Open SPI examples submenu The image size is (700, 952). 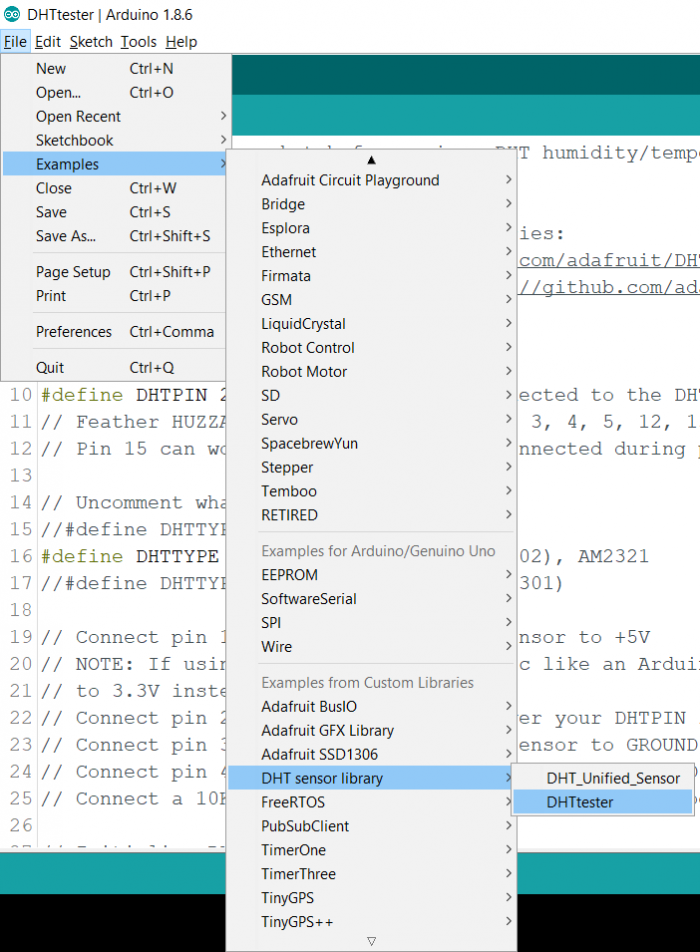pos(372,622)
